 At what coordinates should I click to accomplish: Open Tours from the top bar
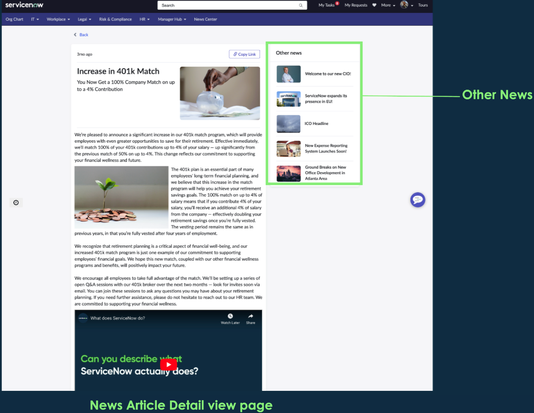tap(423, 5)
